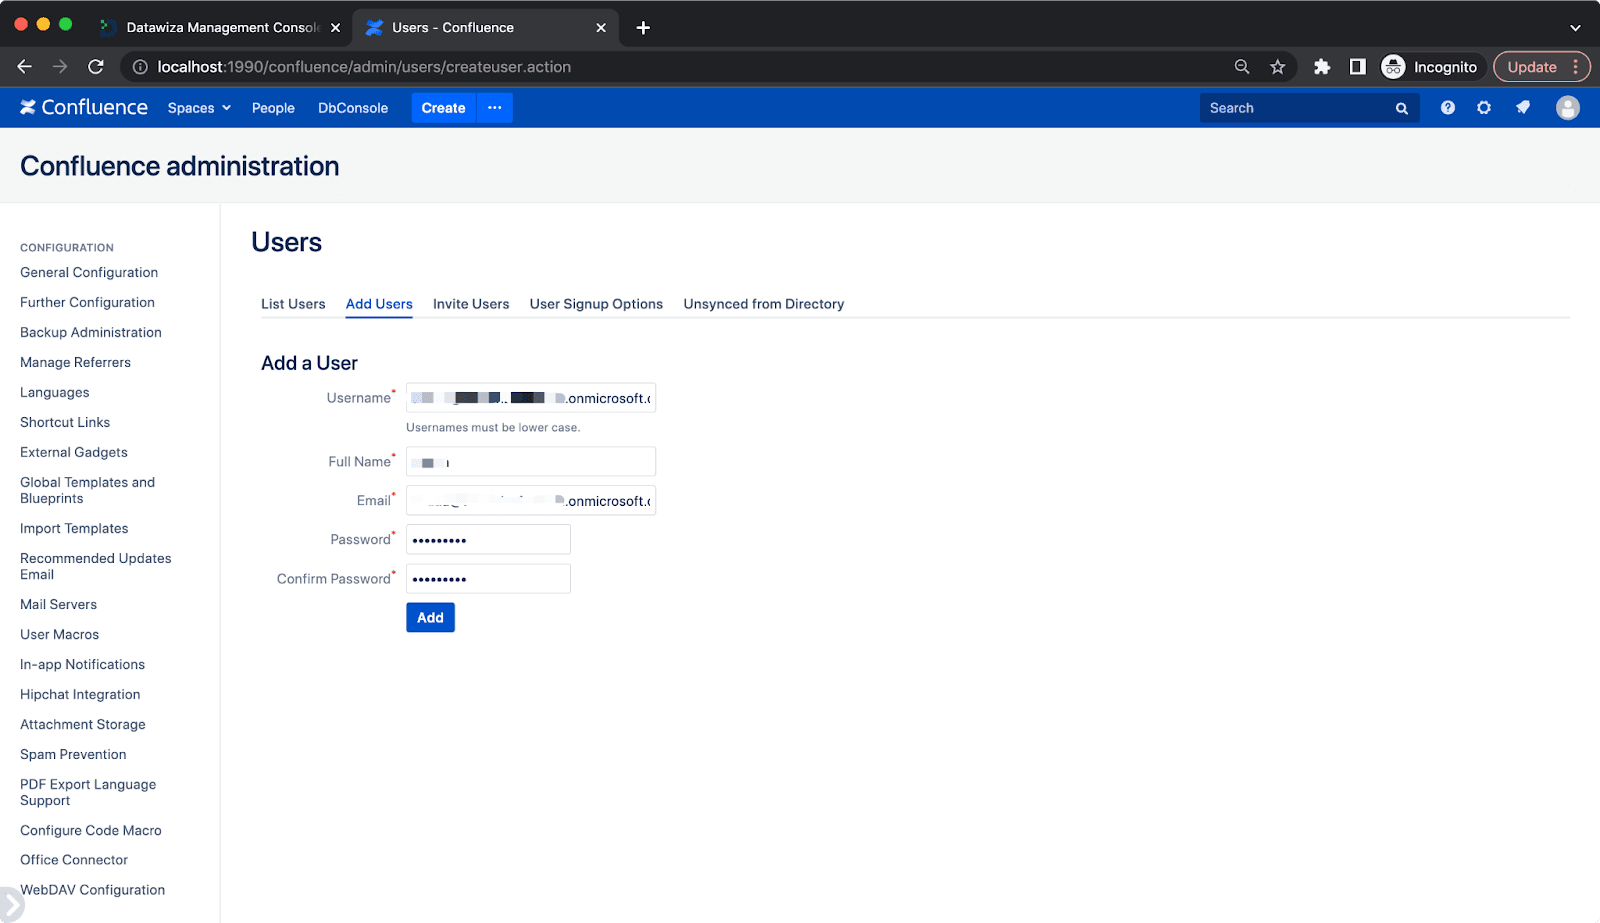Open Recommended Updates Email link
The height and width of the screenshot is (923, 1600).
96,566
